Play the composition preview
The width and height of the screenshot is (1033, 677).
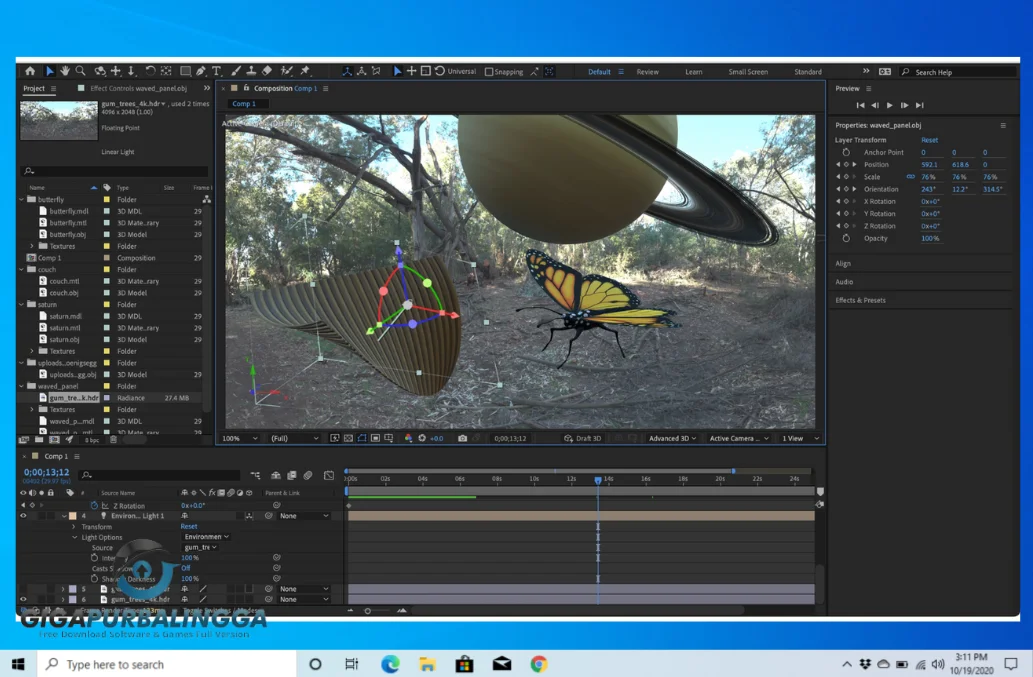coord(889,105)
